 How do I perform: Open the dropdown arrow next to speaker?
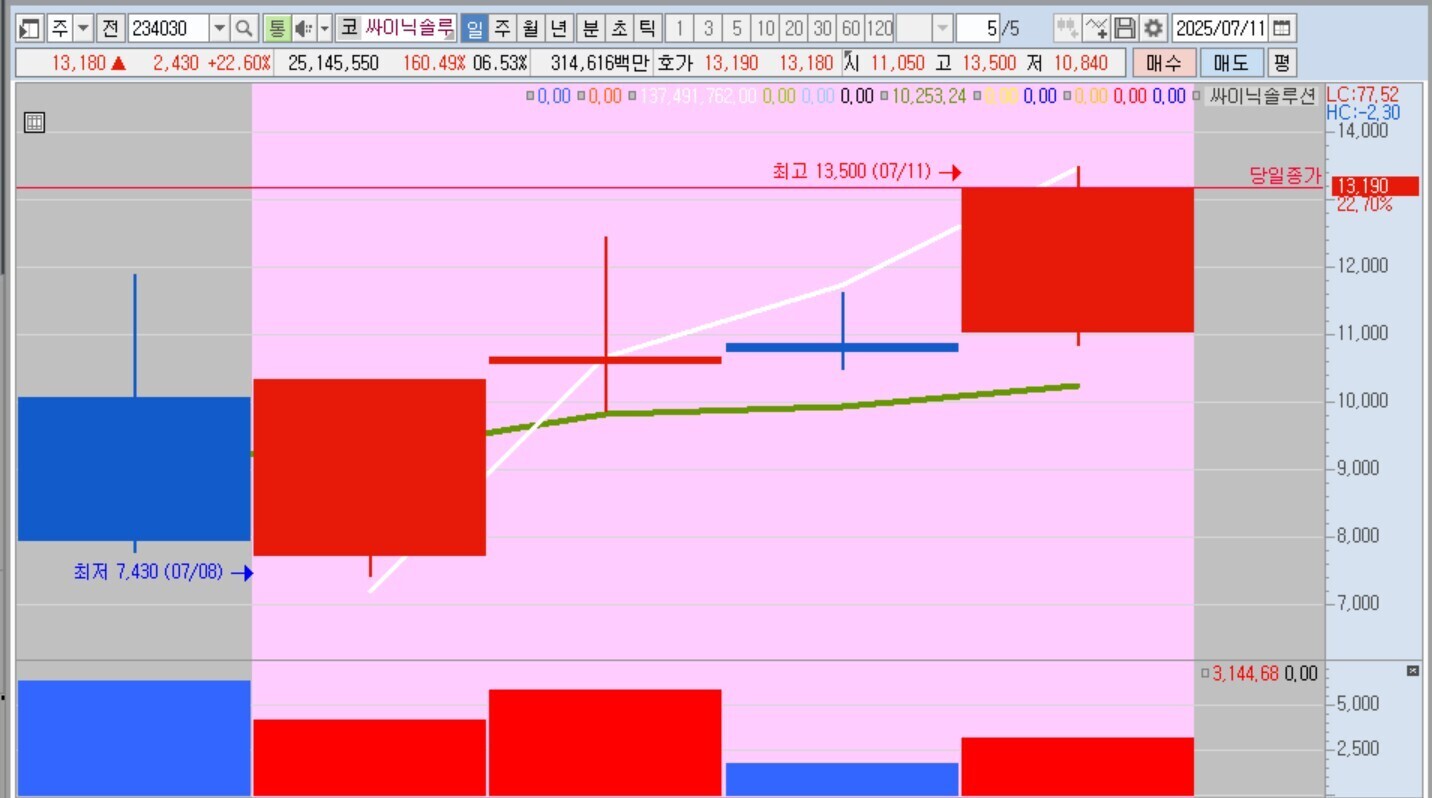coord(324,28)
